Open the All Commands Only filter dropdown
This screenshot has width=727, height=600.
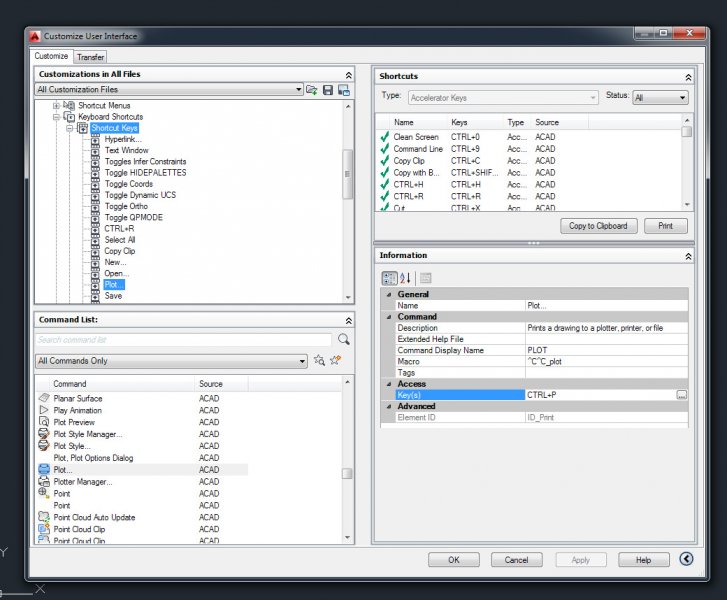click(x=302, y=361)
